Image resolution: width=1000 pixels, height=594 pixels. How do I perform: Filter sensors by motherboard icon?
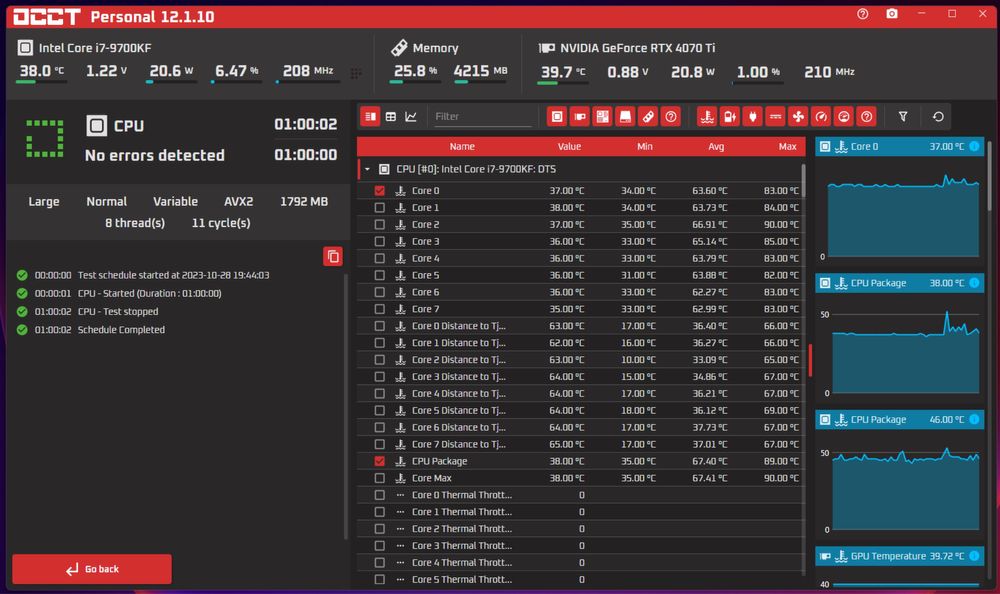(x=602, y=117)
